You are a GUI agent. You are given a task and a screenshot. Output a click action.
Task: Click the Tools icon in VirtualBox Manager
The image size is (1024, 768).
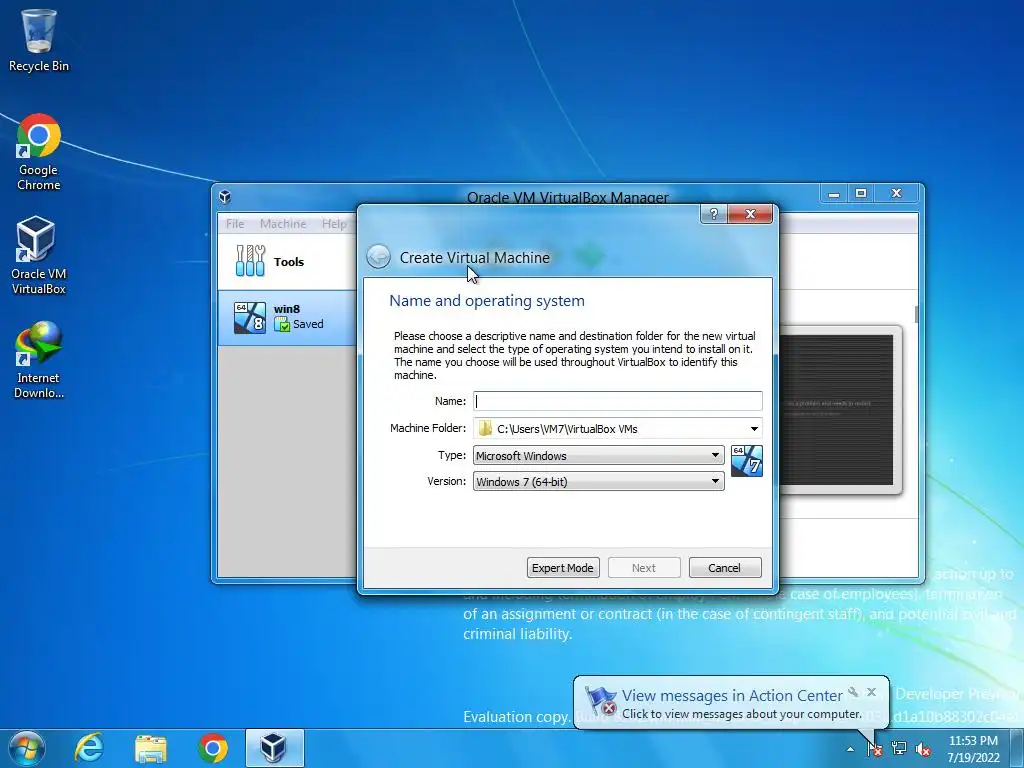250,261
